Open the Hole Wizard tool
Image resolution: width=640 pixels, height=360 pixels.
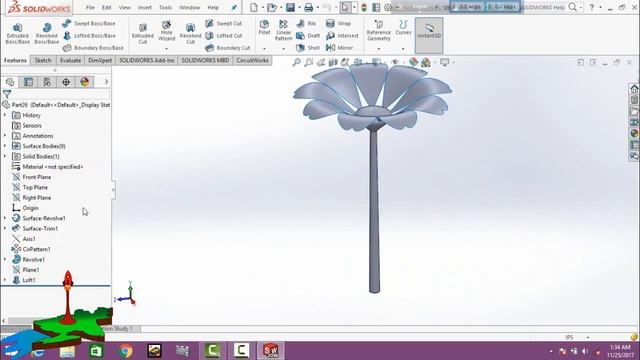tap(166, 31)
